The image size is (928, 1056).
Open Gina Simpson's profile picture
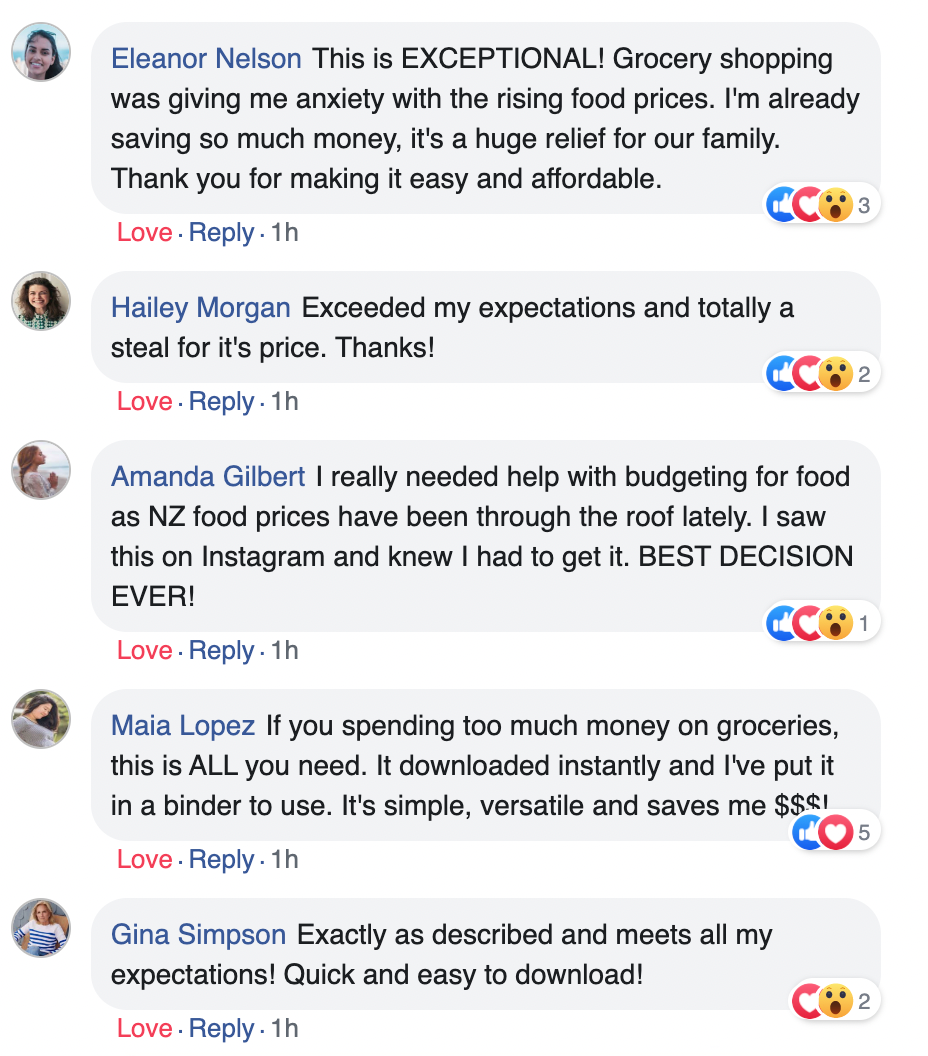click(x=41, y=928)
